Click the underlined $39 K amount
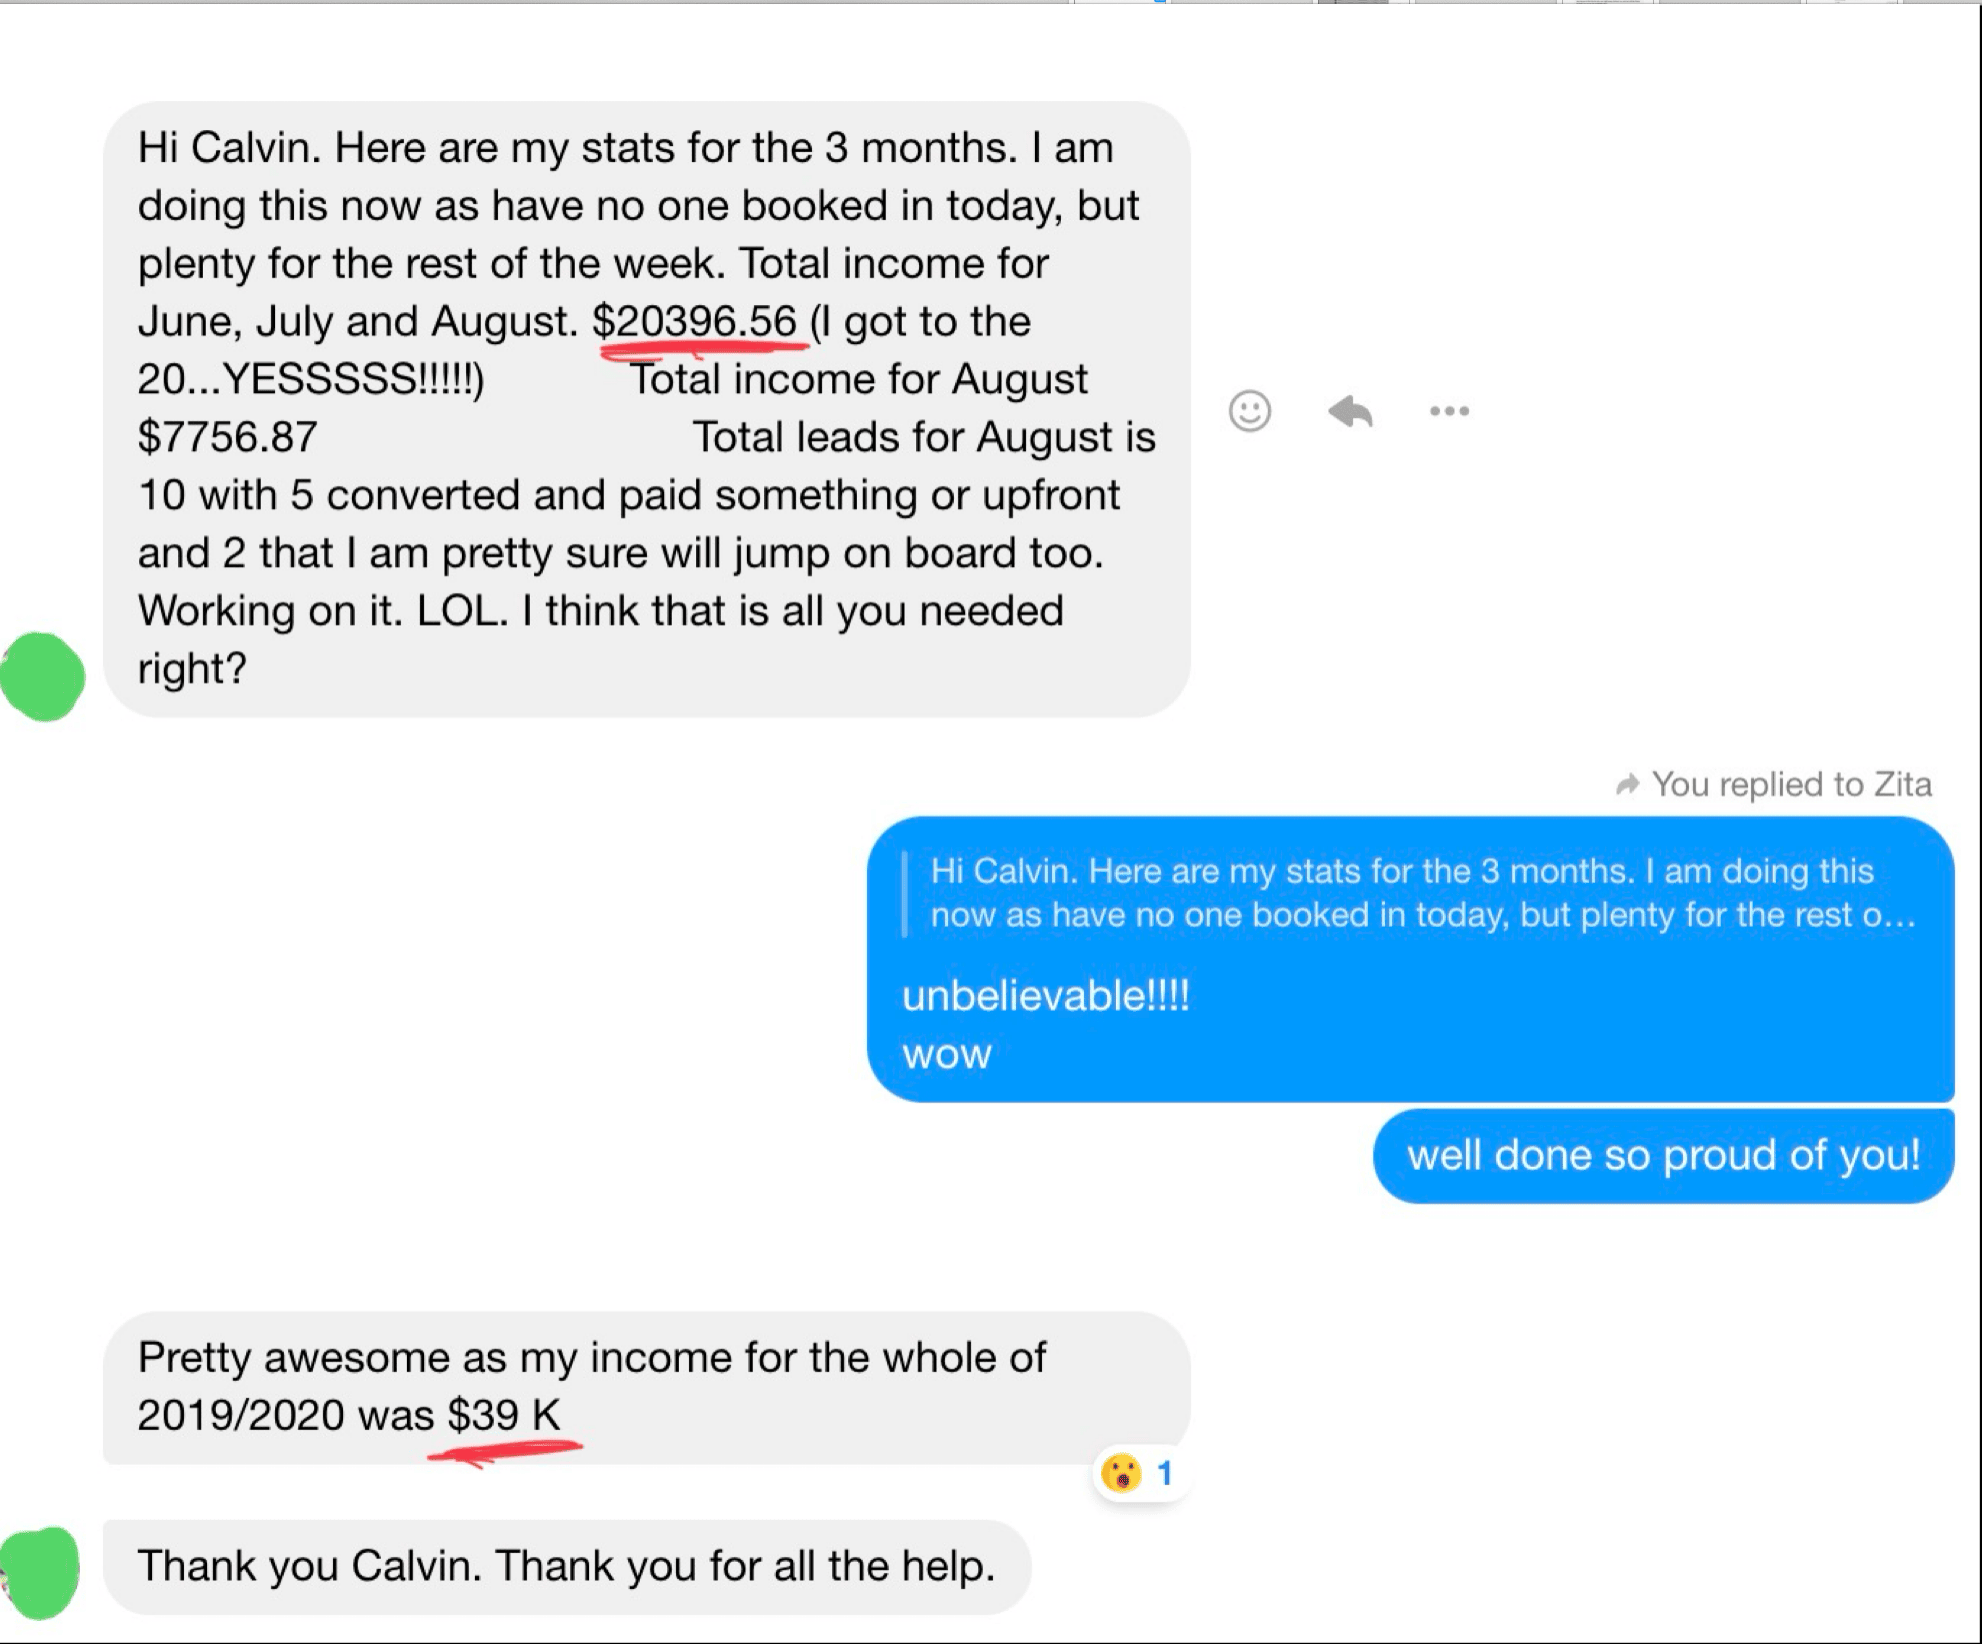 tap(504, 1416)
